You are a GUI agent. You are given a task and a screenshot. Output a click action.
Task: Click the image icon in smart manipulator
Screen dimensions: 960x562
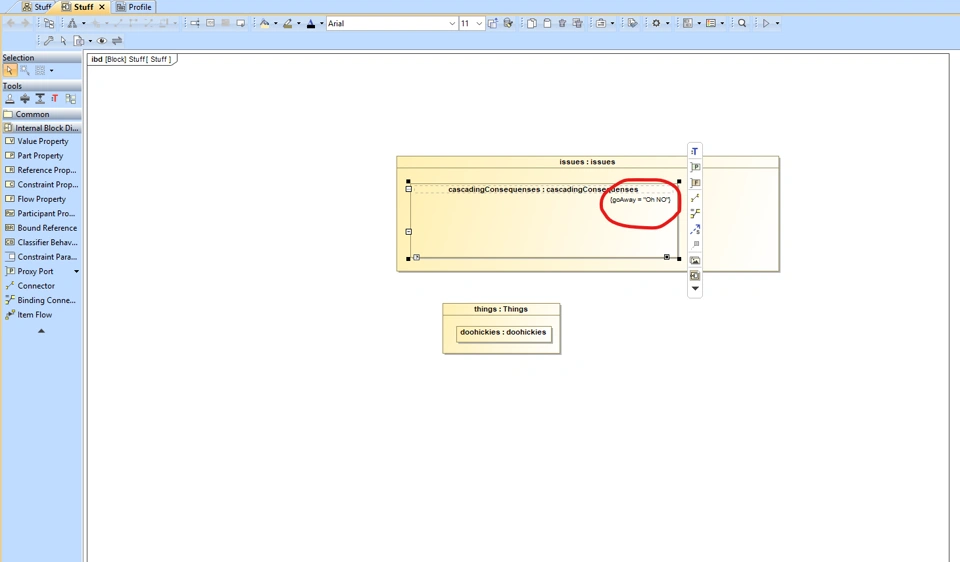click(695, 261)
